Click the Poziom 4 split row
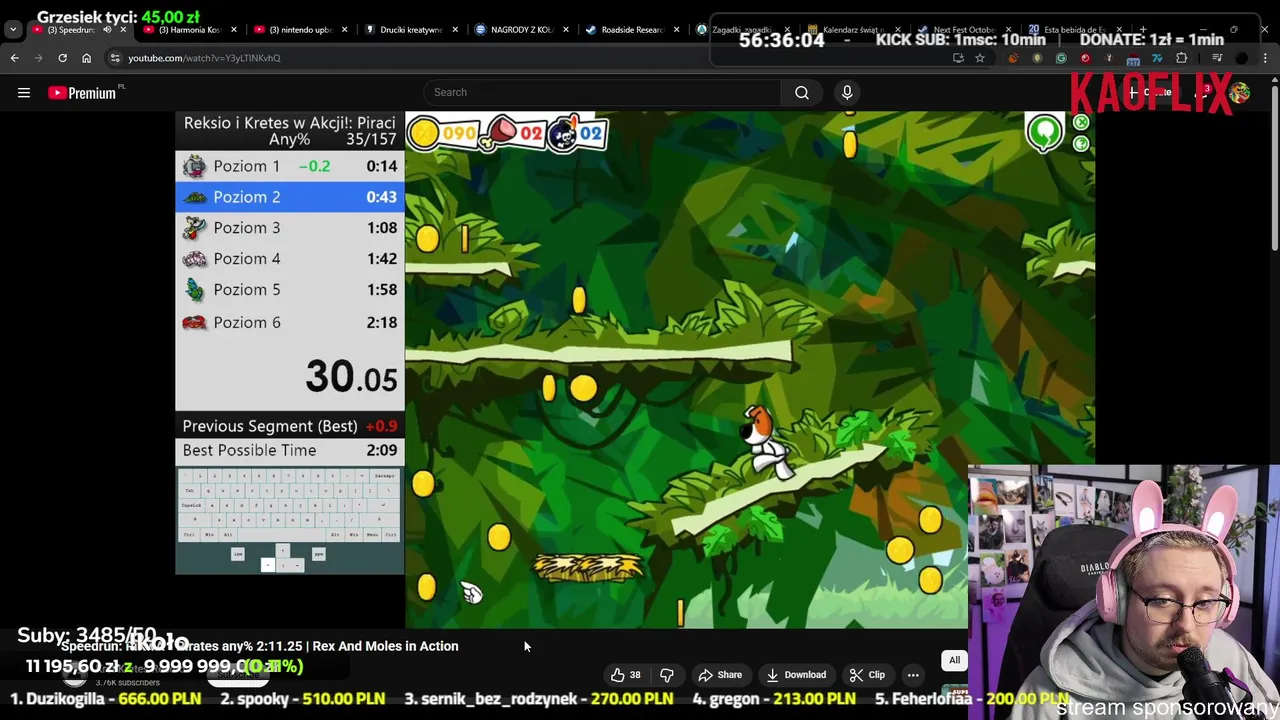Image resolution: width=1280 pixels, height=720 pixels. pos(290,259)
